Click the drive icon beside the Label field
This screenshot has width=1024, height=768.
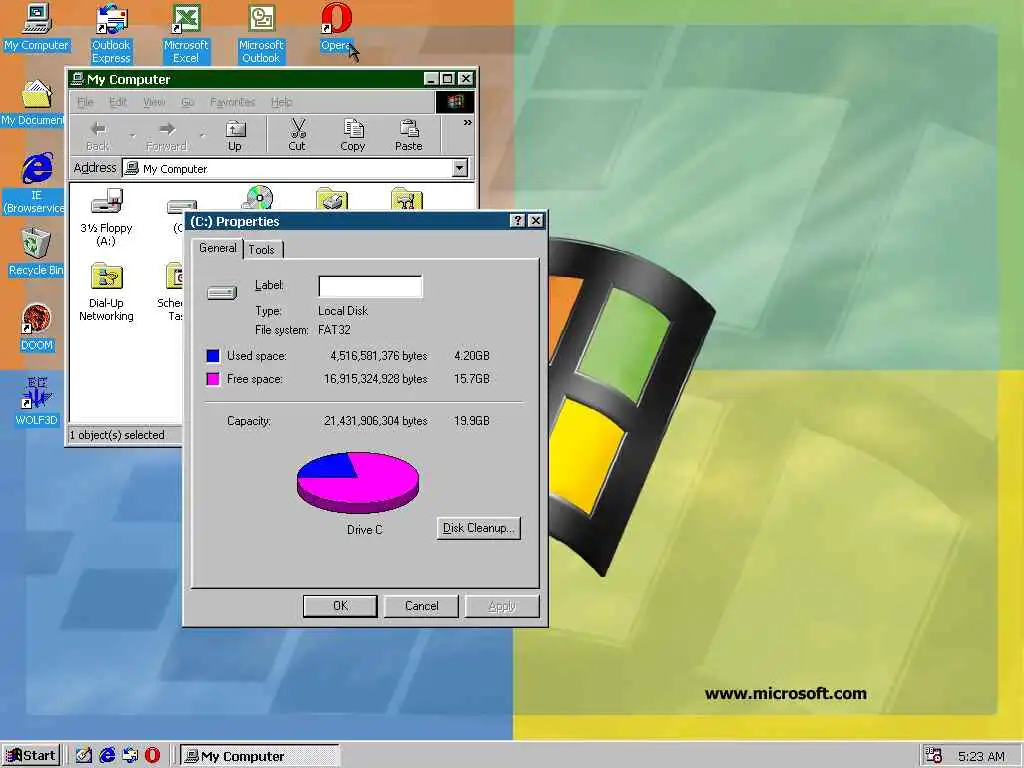(222, 293)
